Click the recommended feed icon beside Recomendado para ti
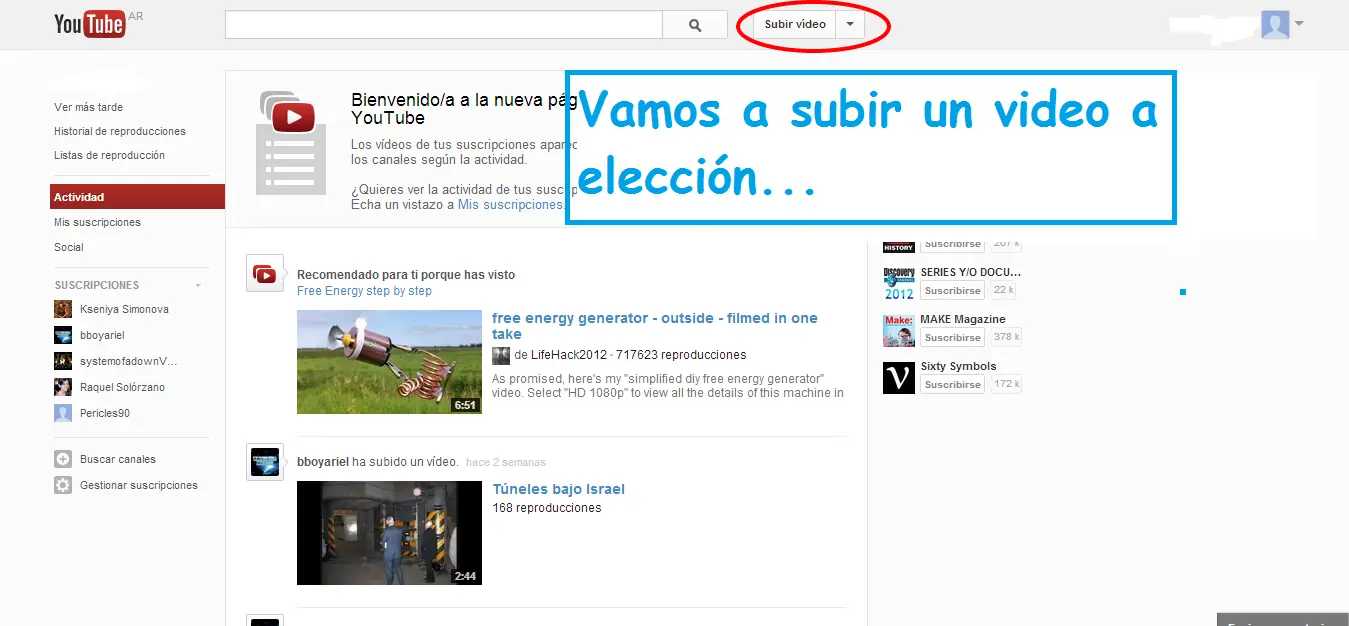This screenshot has height=626, width=1349. (265, 273)
